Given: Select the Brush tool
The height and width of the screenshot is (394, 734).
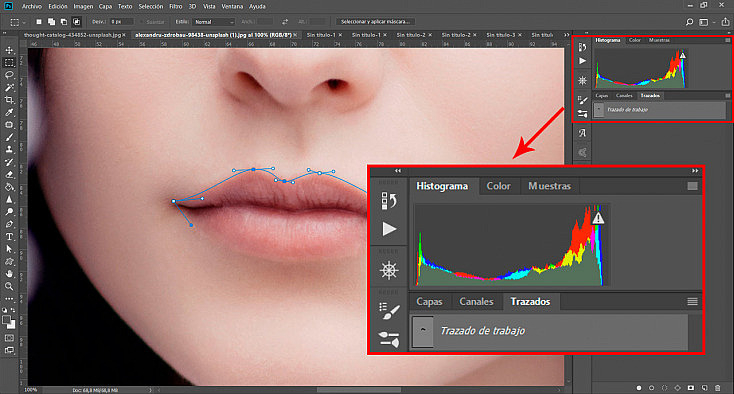Looking at the screenshot, I should coord(9,137).
